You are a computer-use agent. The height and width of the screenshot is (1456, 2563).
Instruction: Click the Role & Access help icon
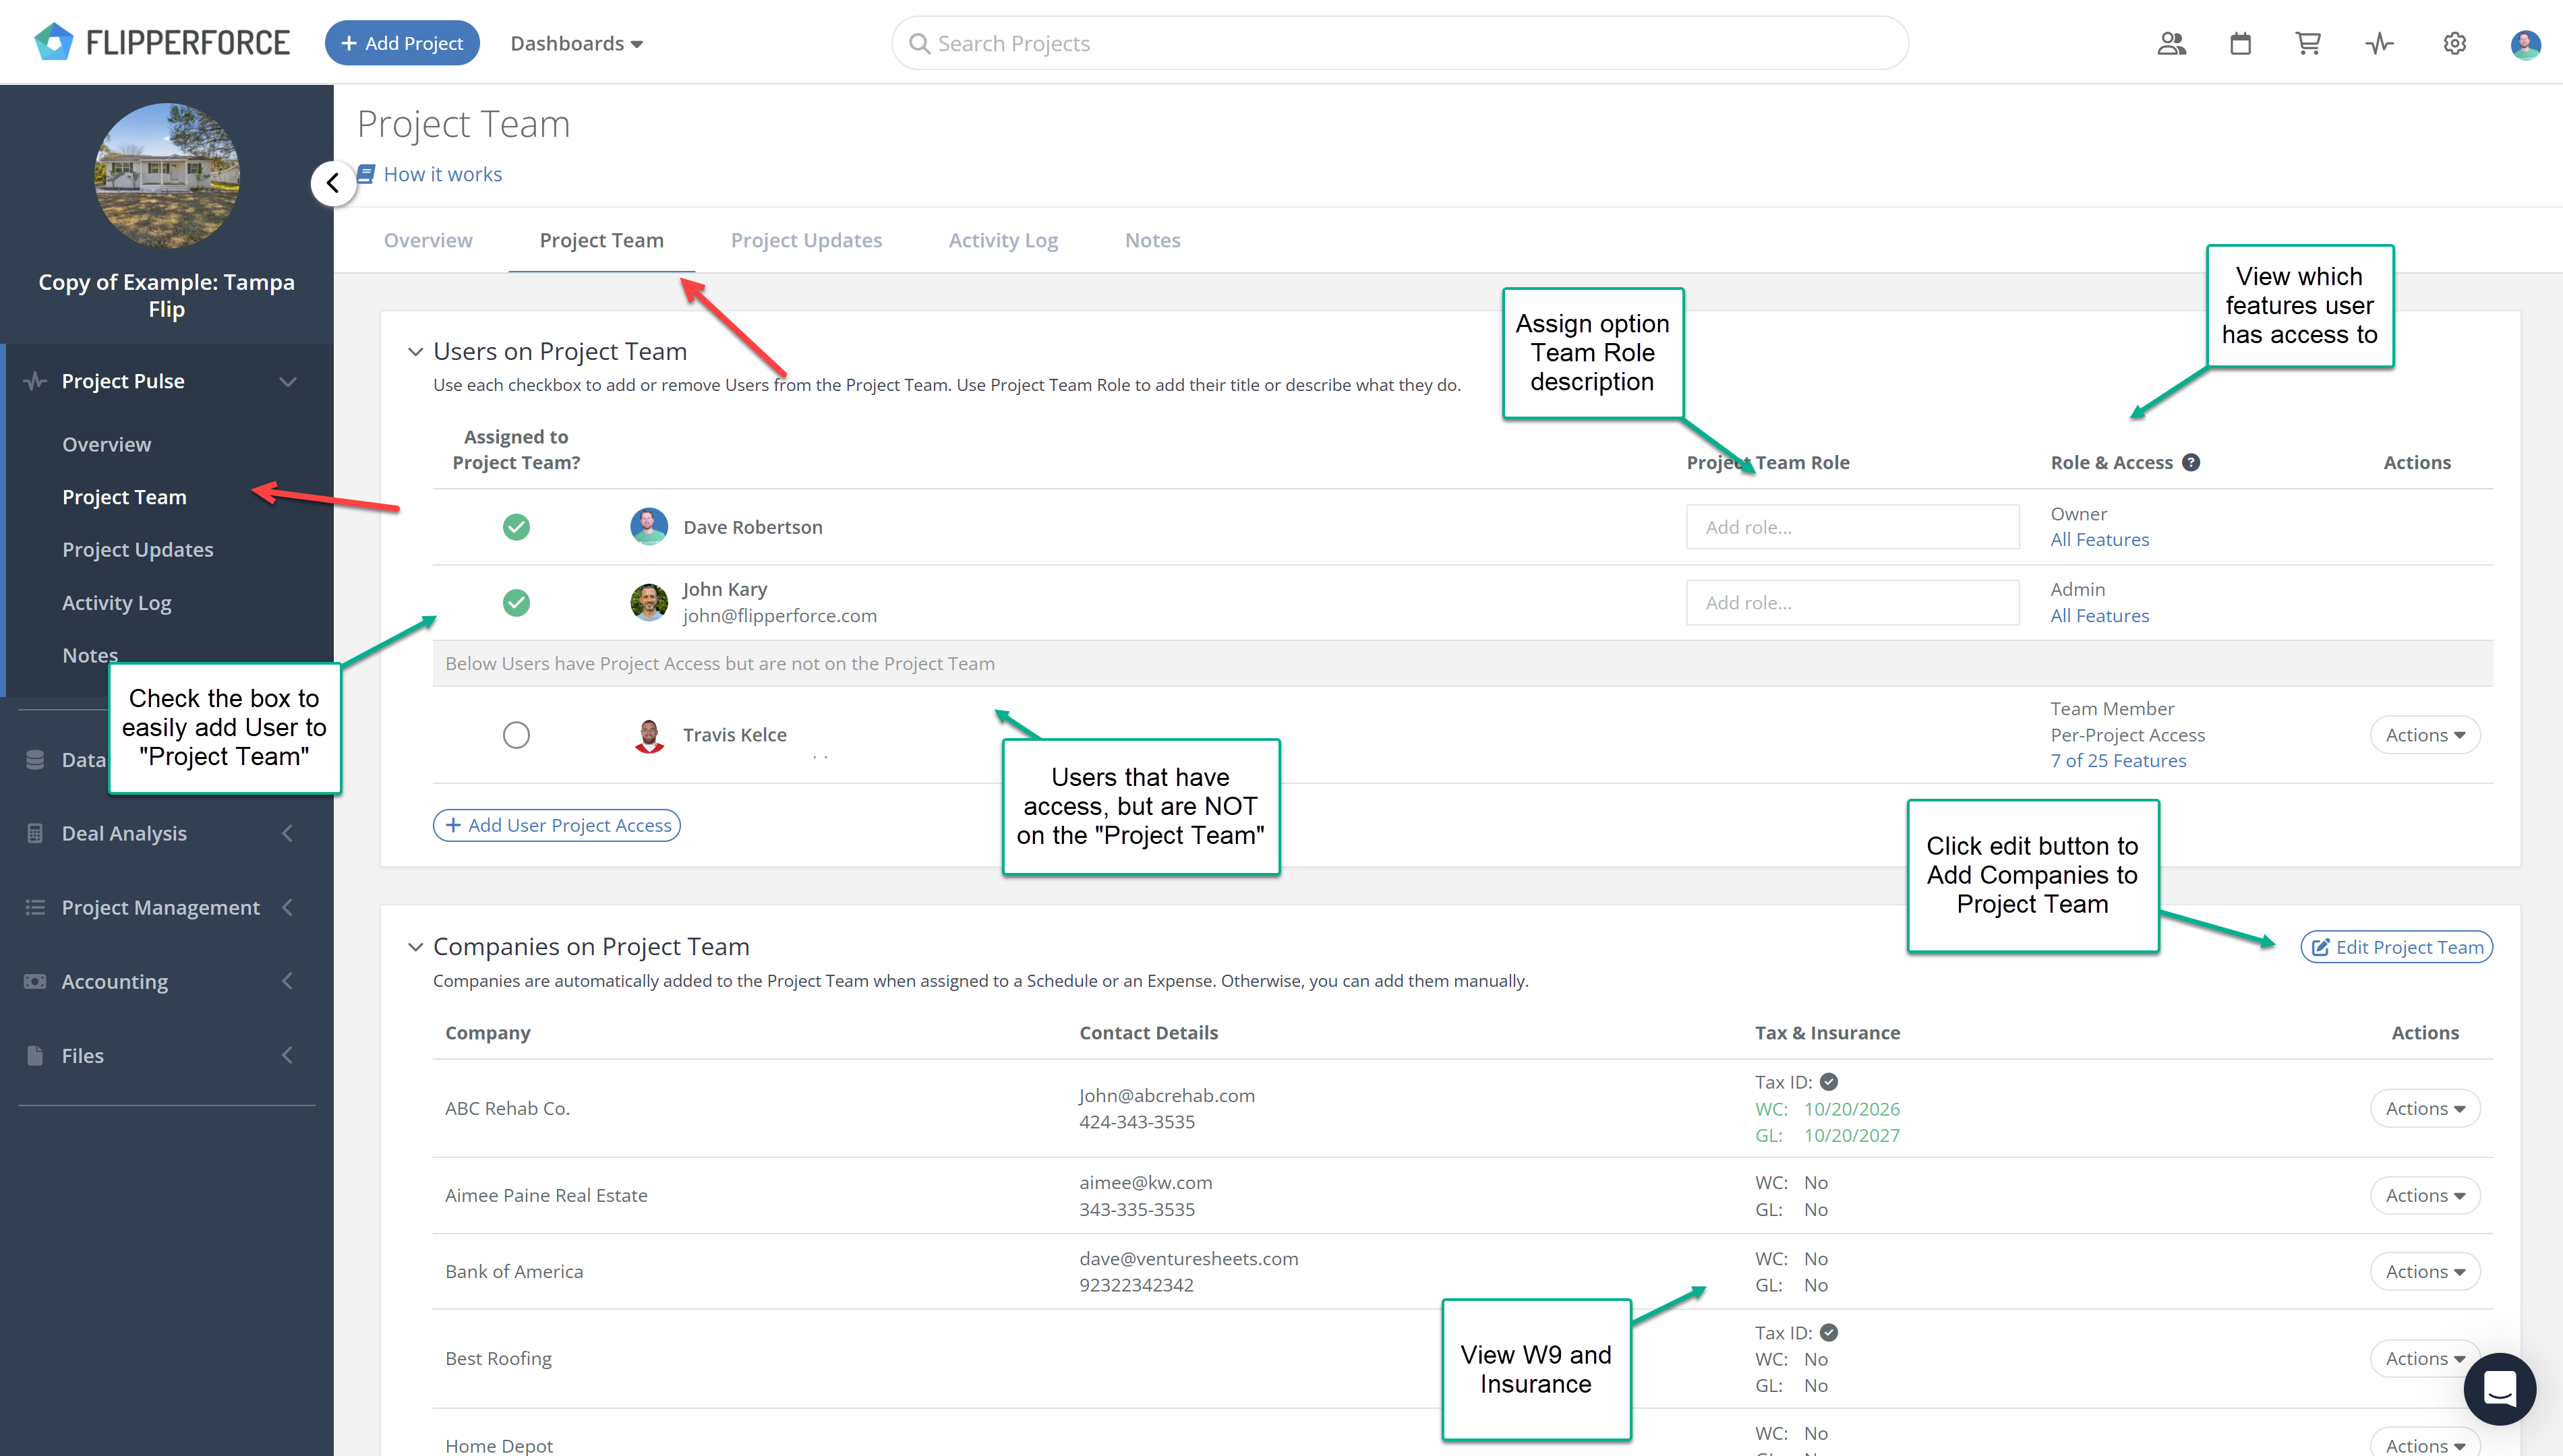(x=2191, y=462)
